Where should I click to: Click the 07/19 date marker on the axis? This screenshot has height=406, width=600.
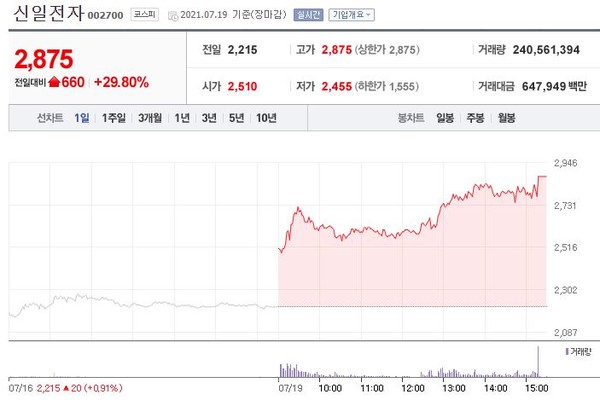(x=290, y=384)
